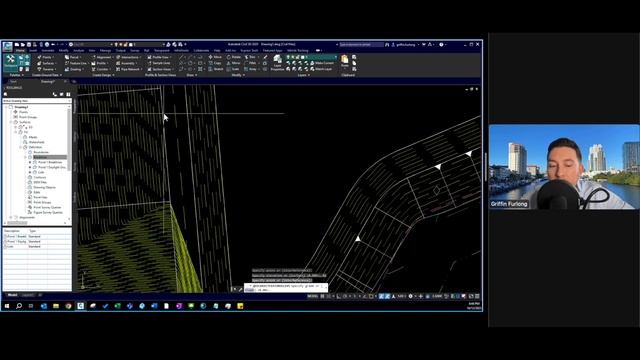Select the Point Survey Queries tree item
The height and width of the screenshot is (360, 640).
pyautogui.click(x=47, y=207)
